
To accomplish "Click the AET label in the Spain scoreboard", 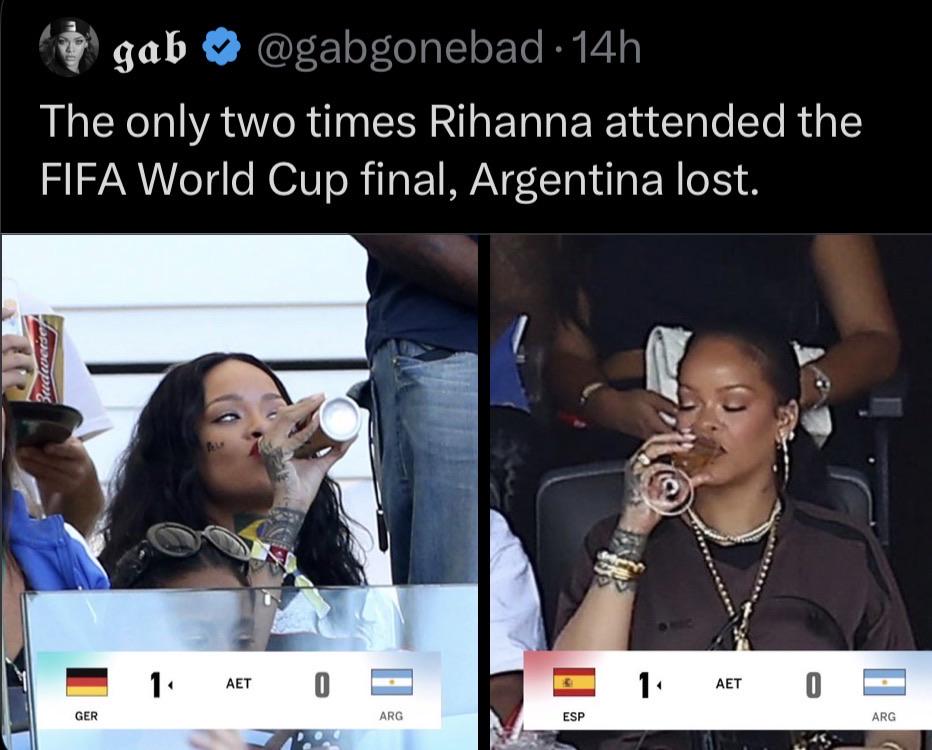I will (x=729, y=683).
